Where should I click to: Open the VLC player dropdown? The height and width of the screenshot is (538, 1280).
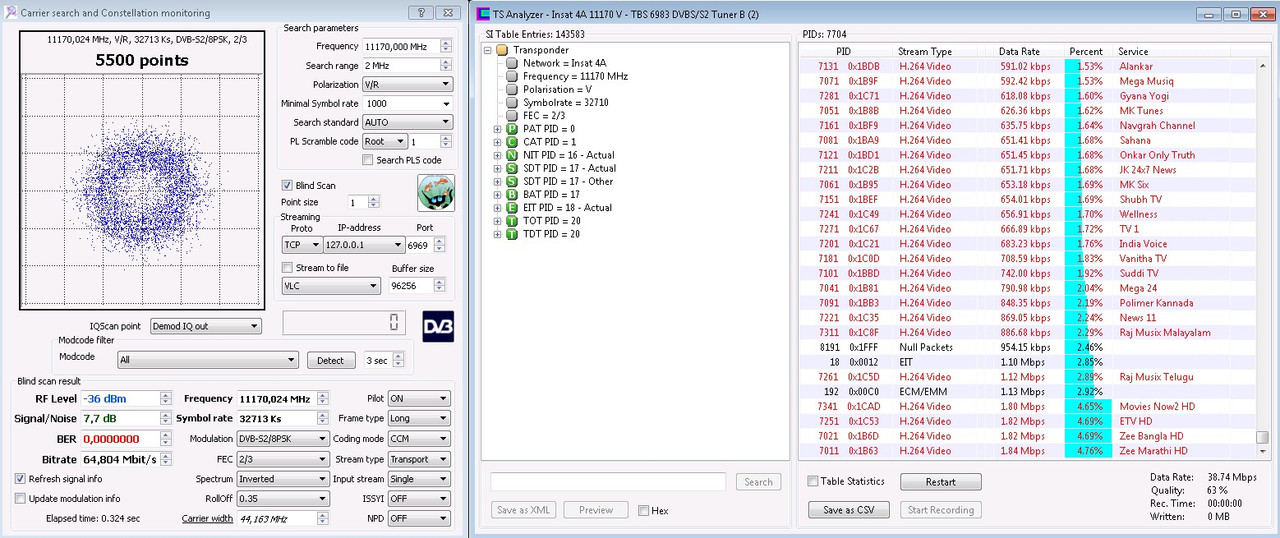(331, 286)
